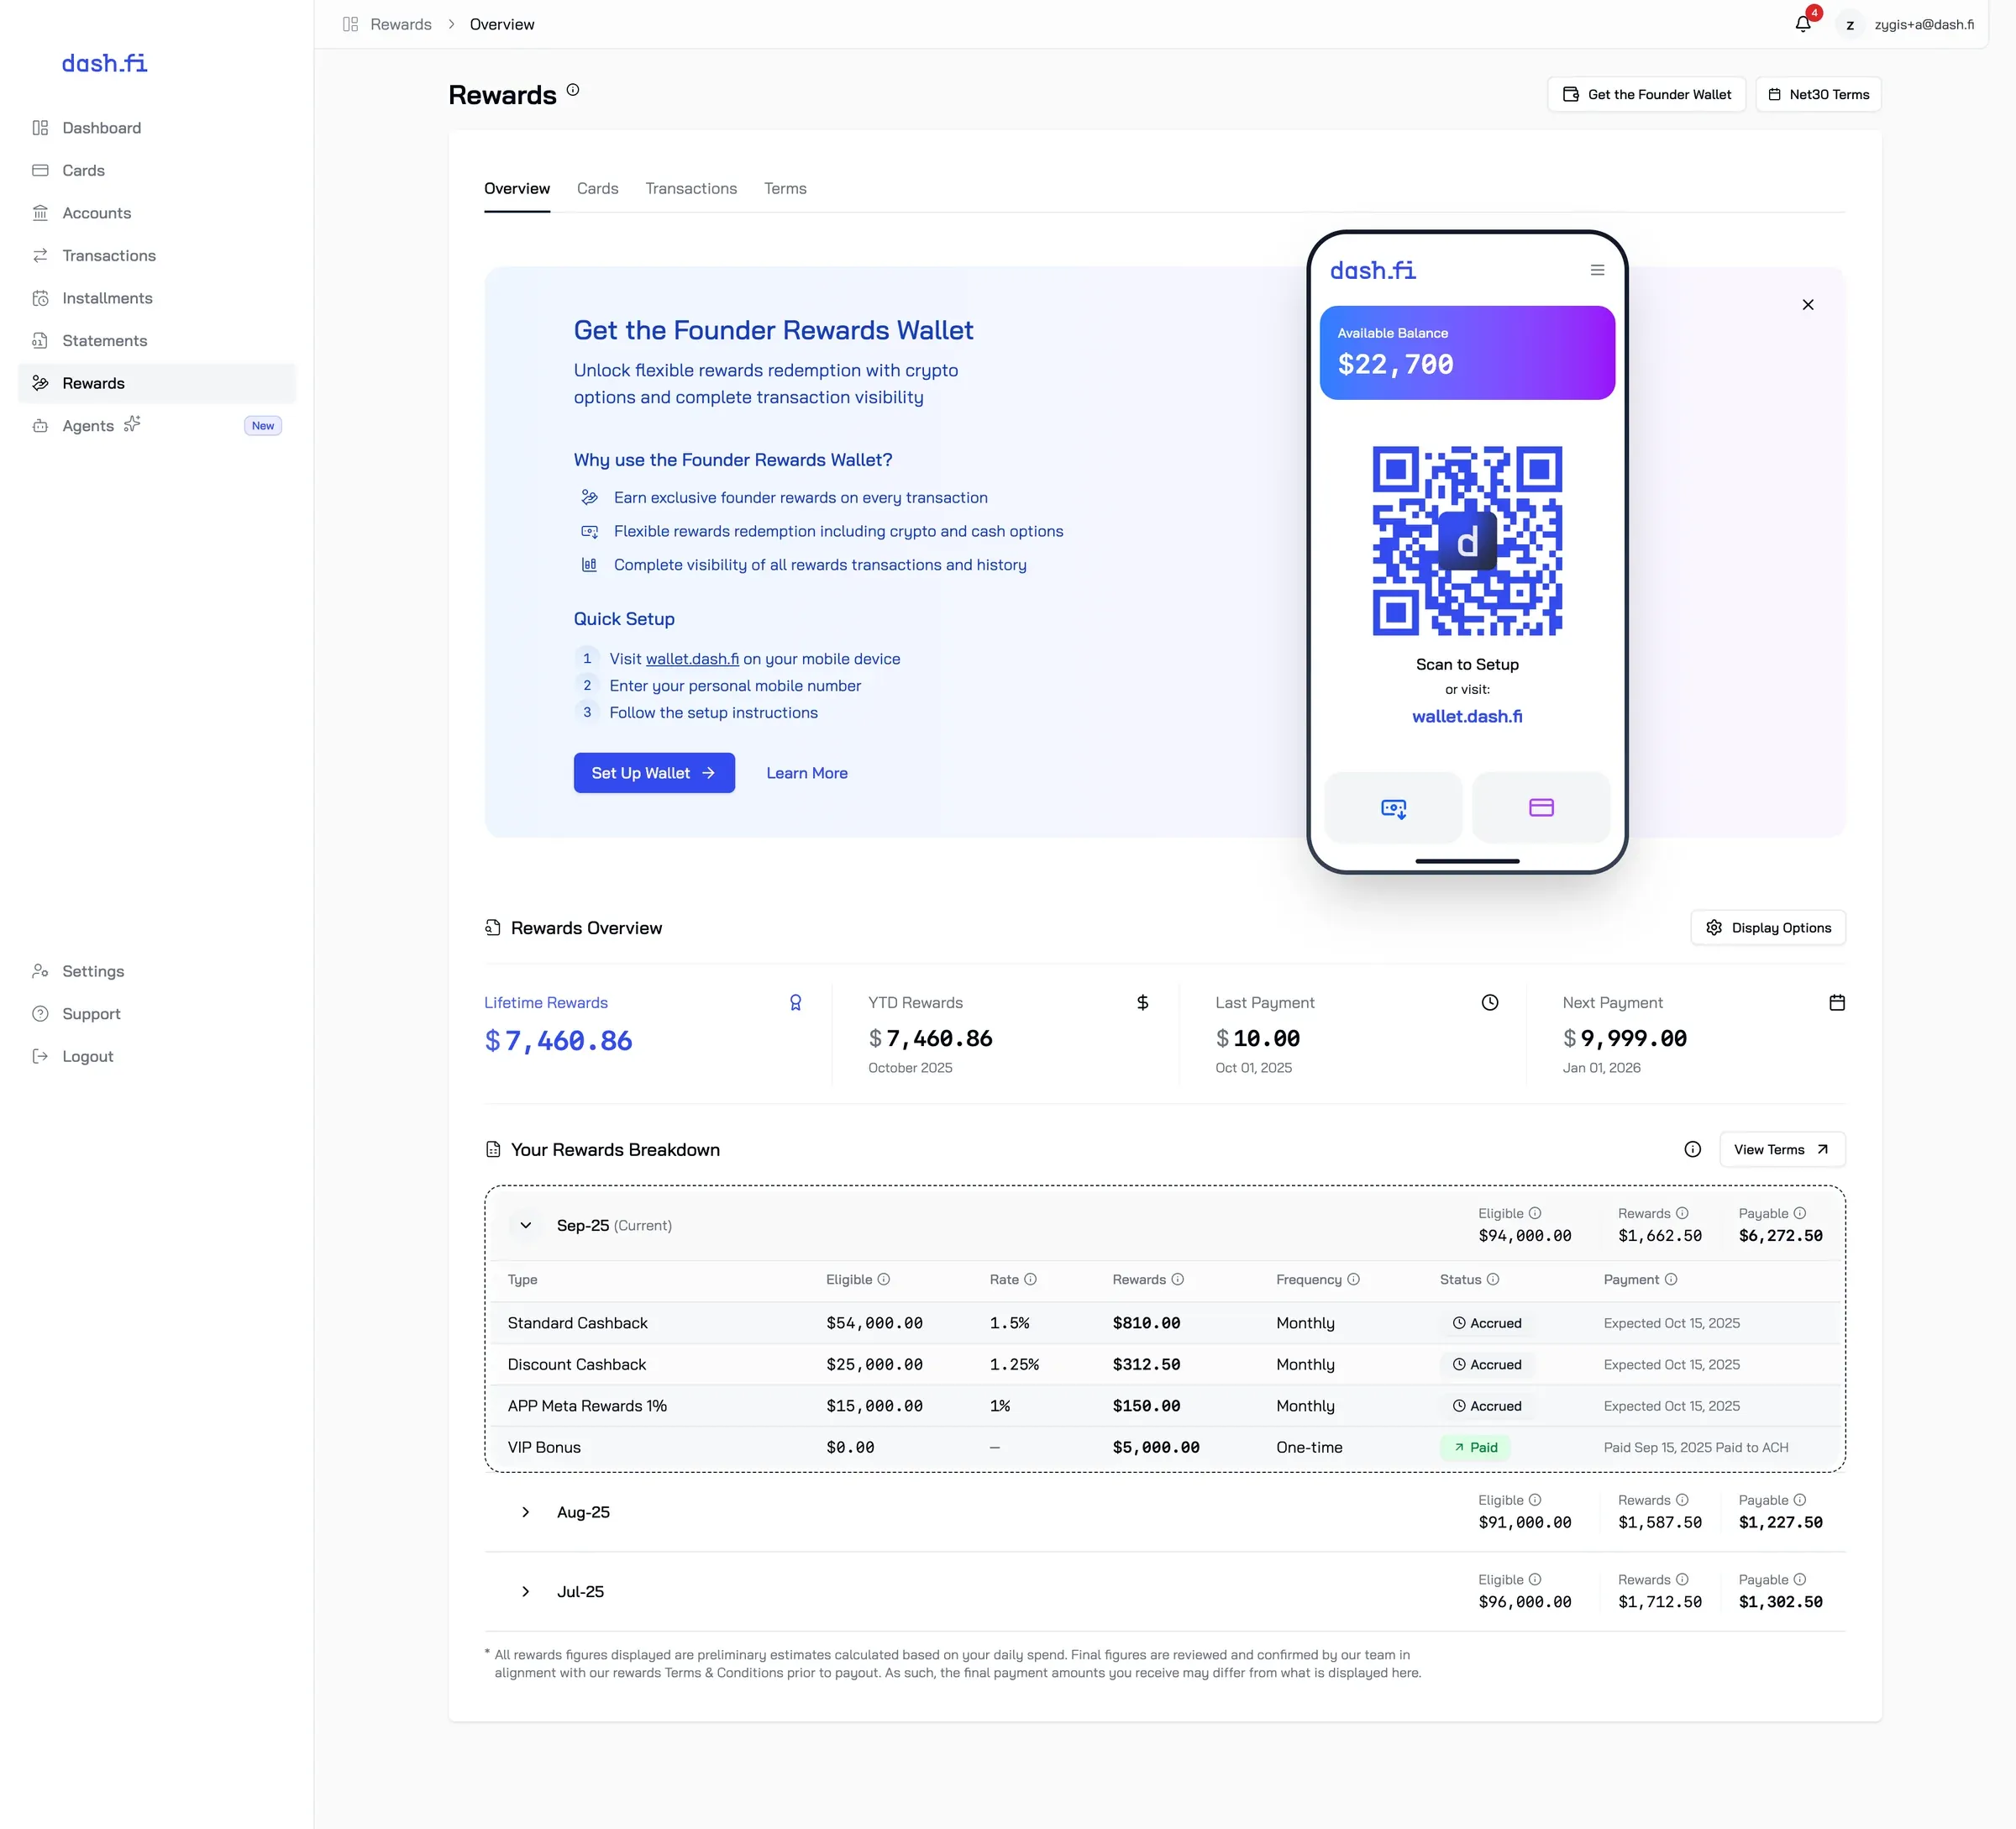
Task: Click the clock icon in Last Payment
Action: click(x=1489, y=1002)
